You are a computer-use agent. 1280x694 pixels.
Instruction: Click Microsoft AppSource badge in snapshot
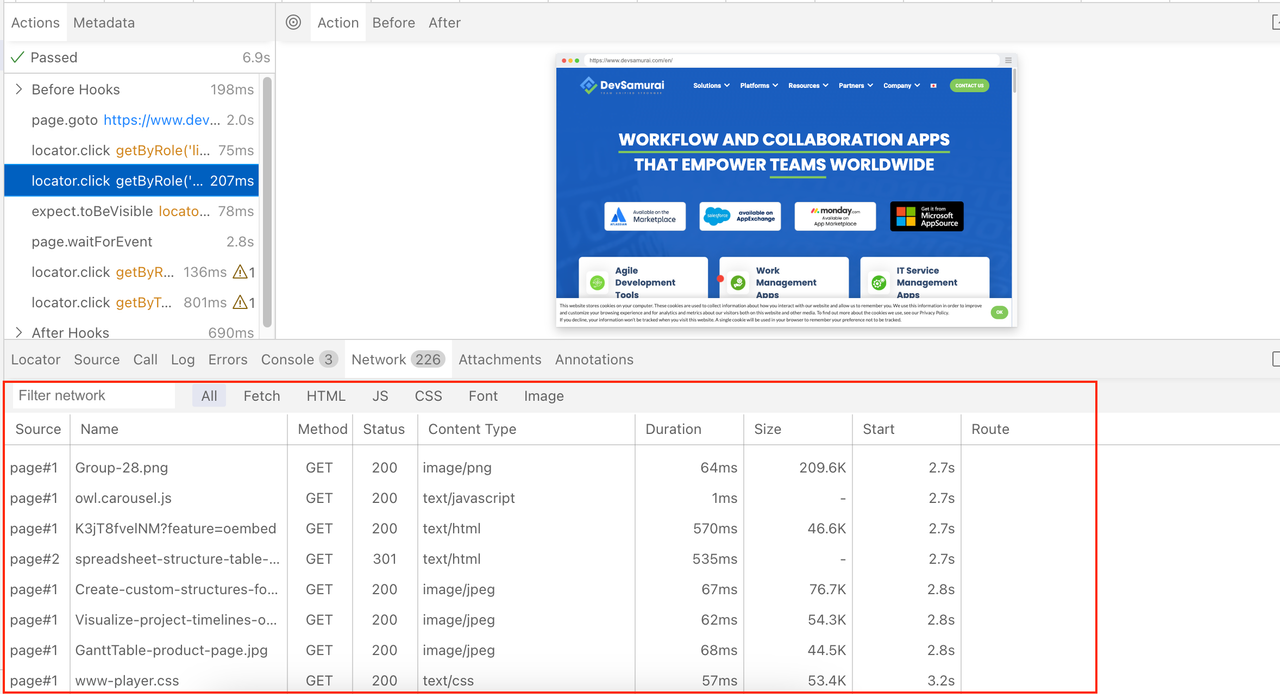click(927, 216)
